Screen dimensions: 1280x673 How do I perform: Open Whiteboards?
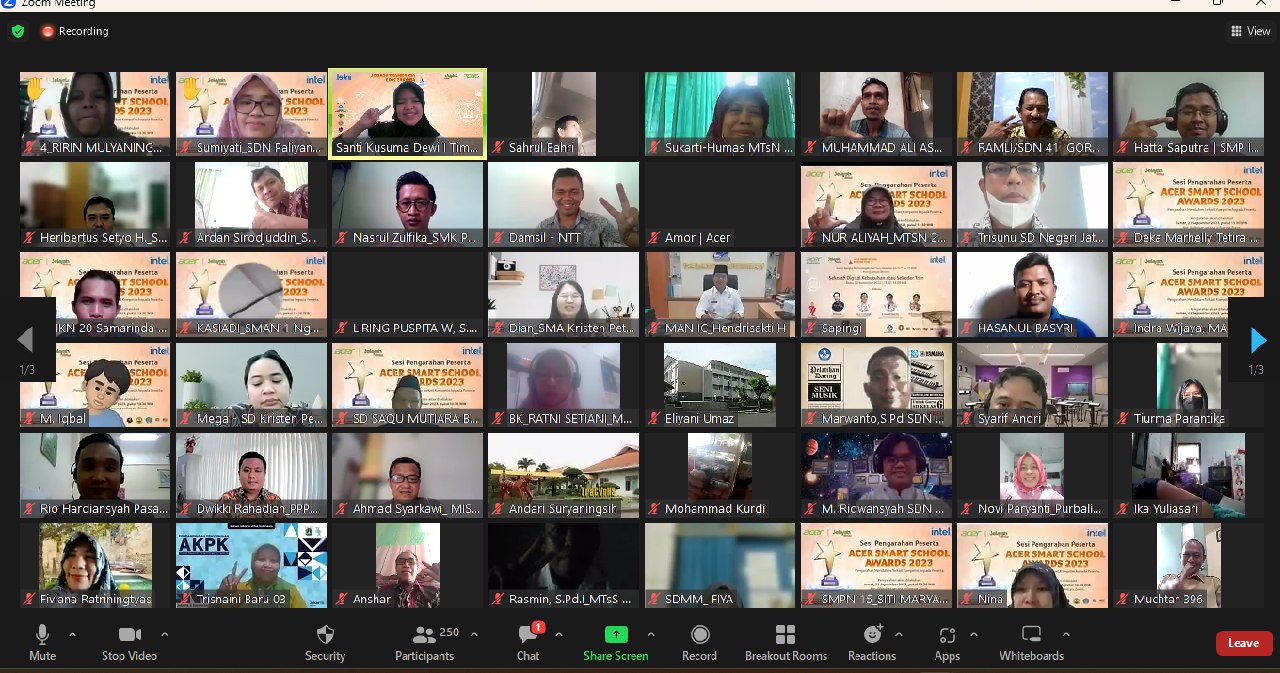tap(1031, 643)
